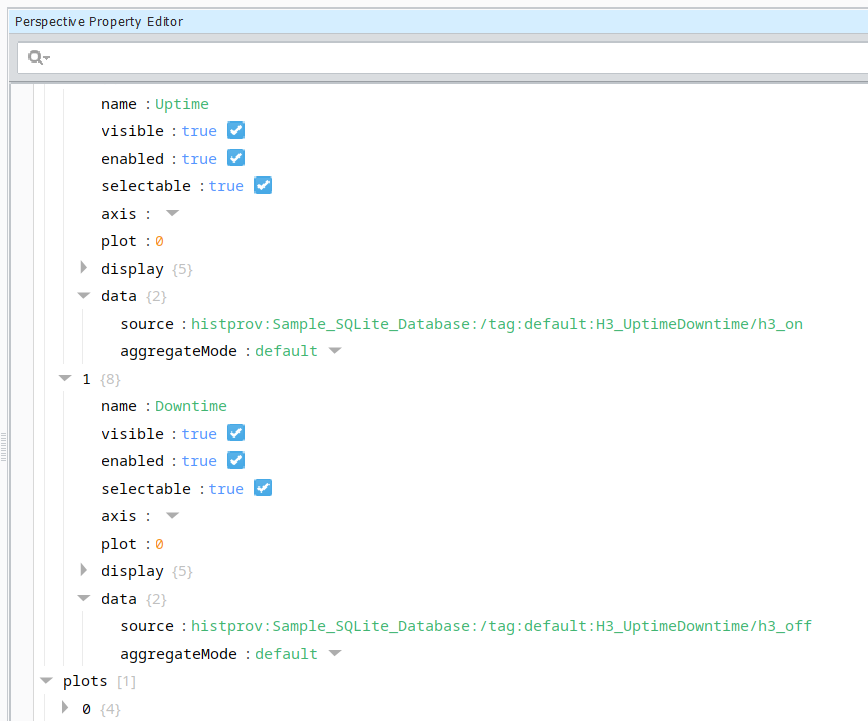Expand the Uptime display node
This screenshot has width=868, height=721.
(x=84, y=268)
